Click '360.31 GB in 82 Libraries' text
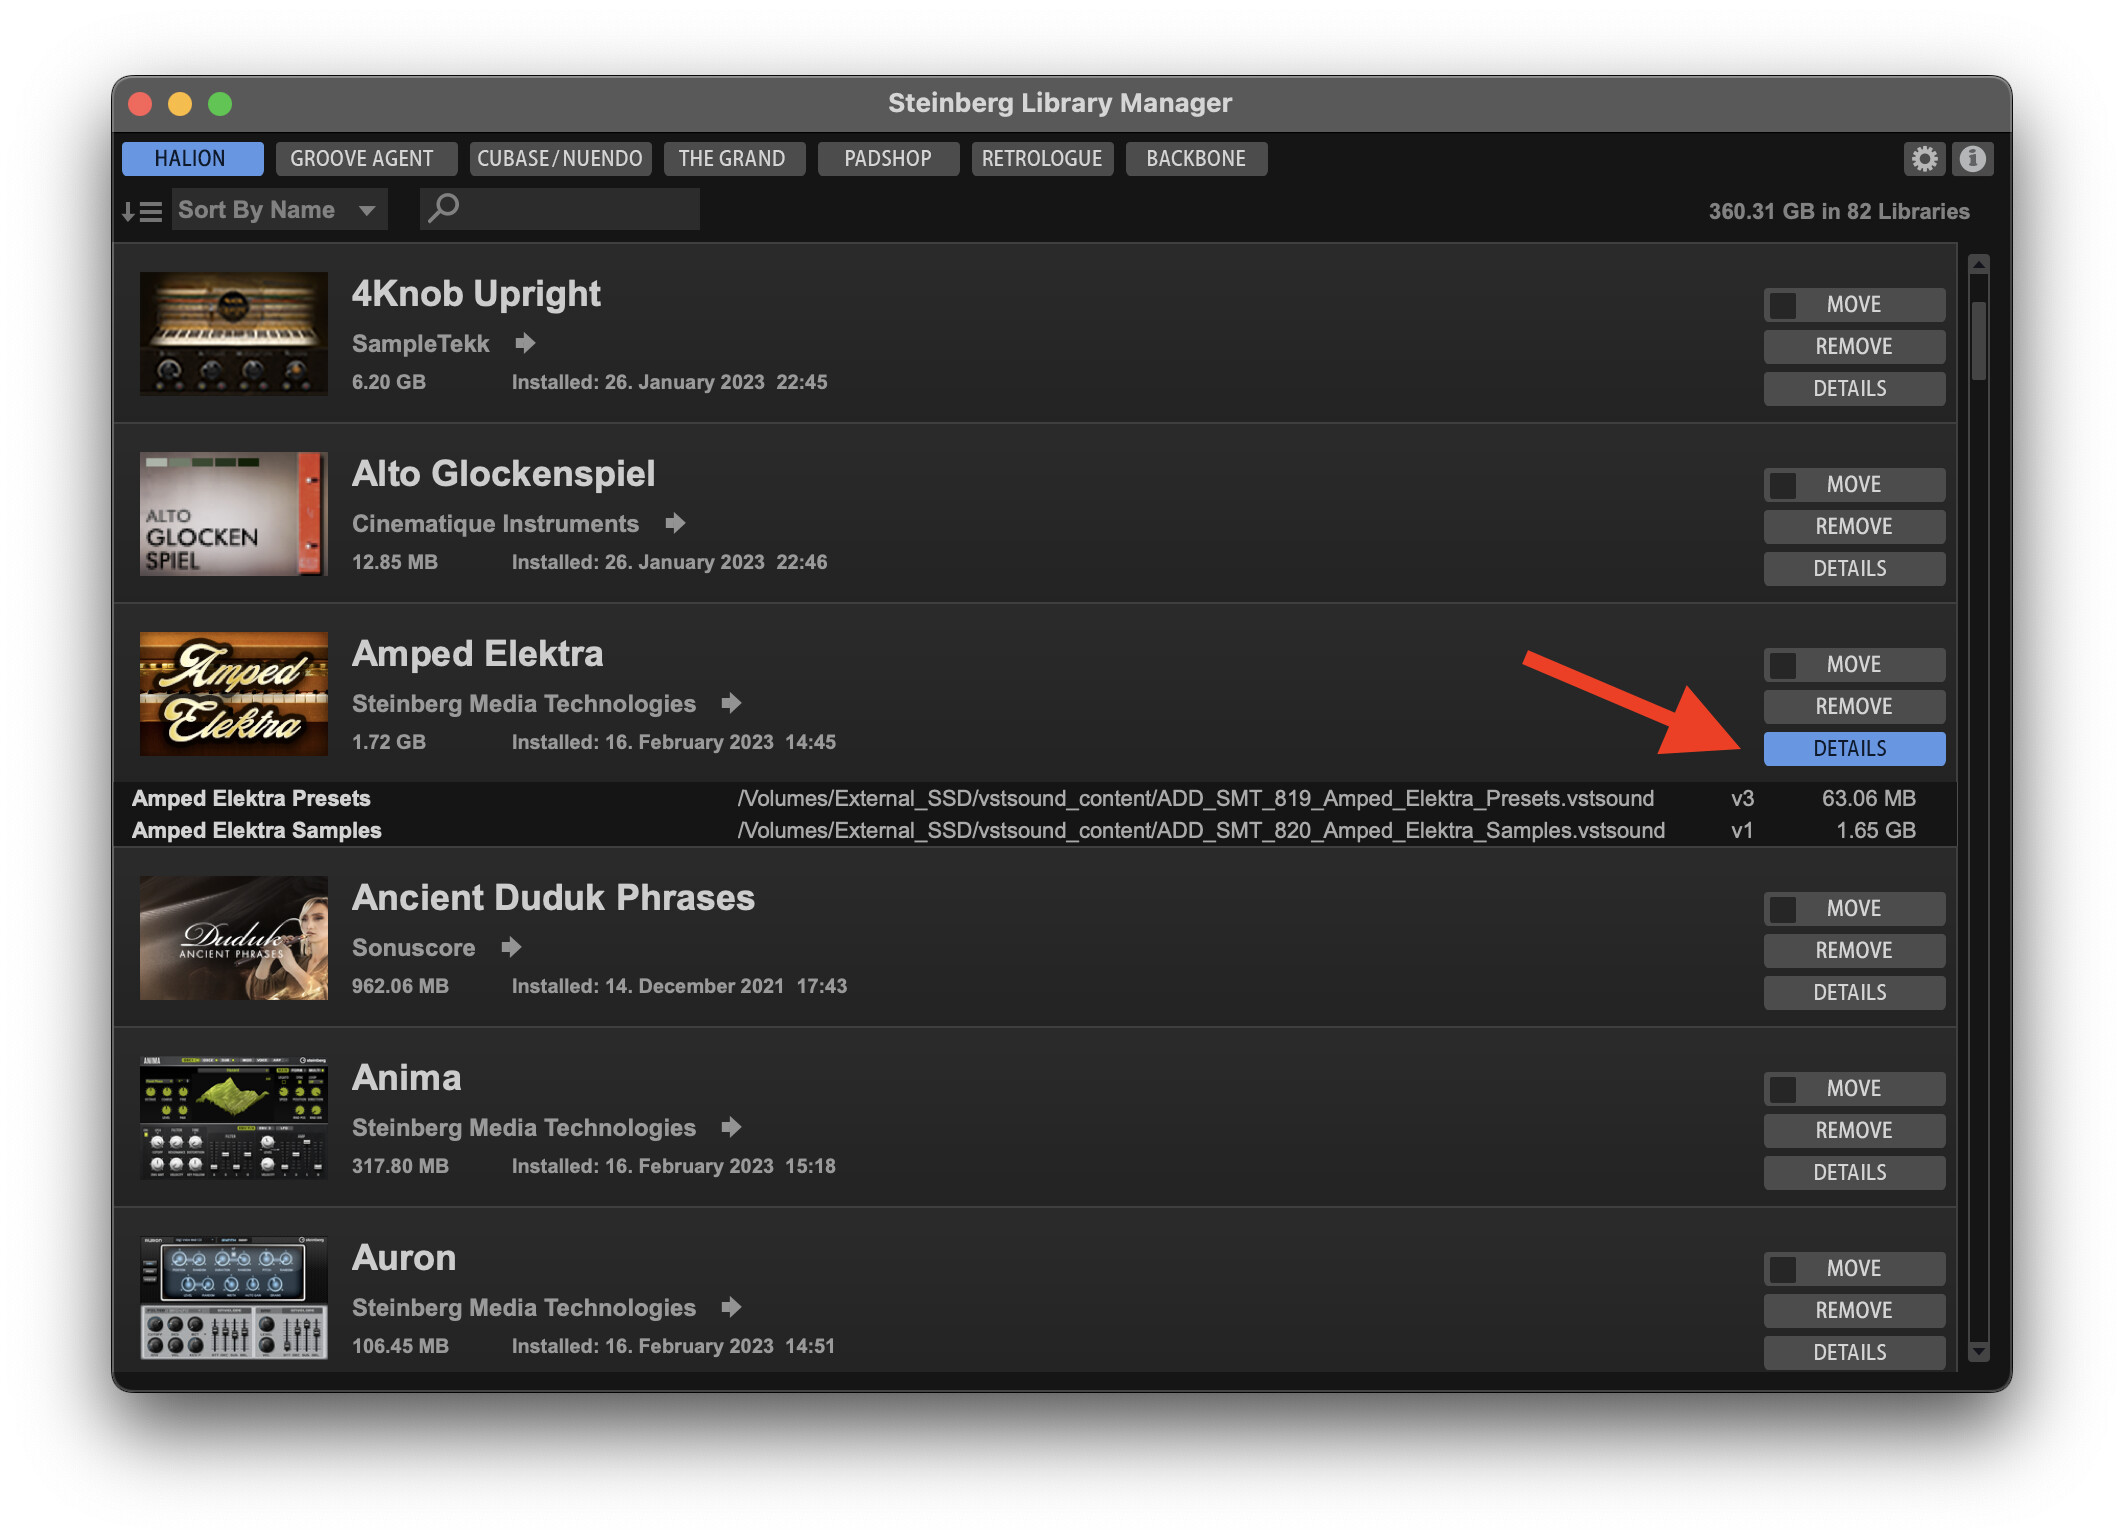 point(1838,211)
